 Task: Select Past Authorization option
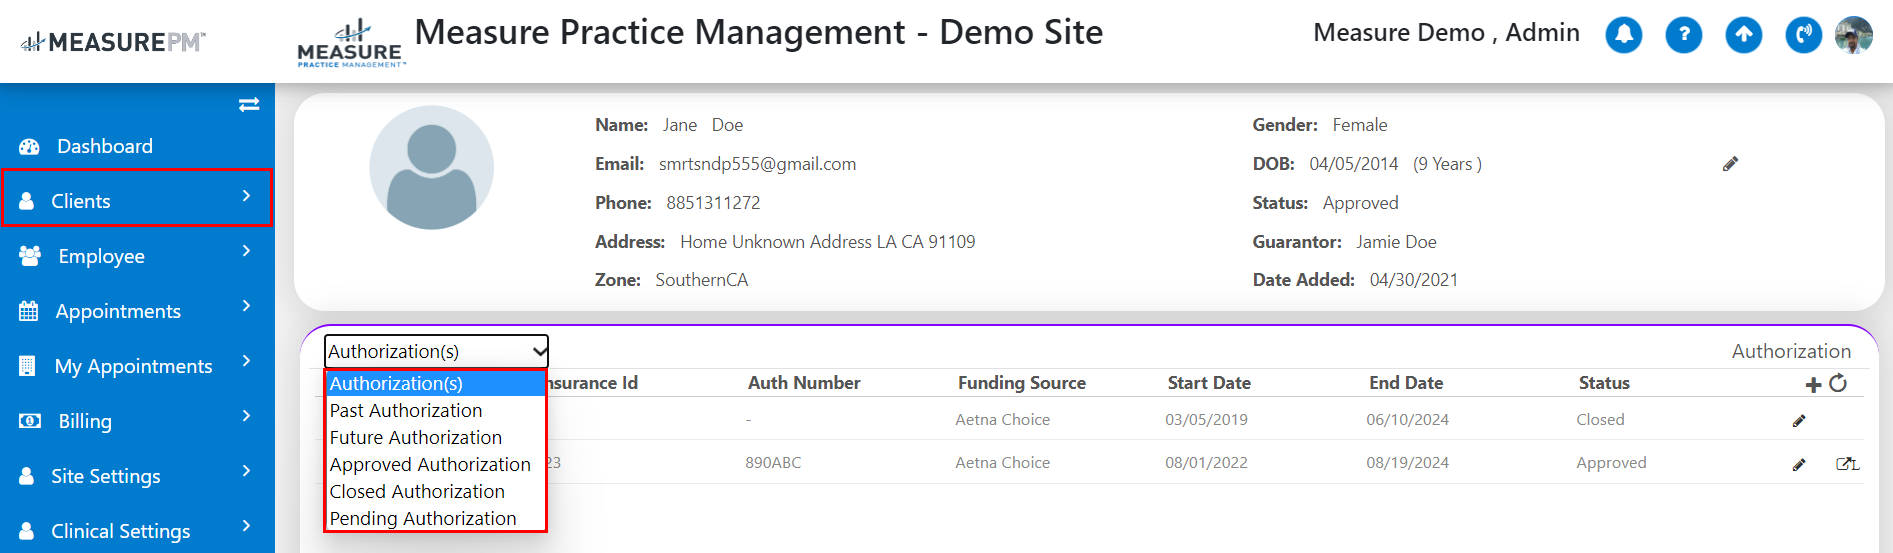tap(406, 410)
